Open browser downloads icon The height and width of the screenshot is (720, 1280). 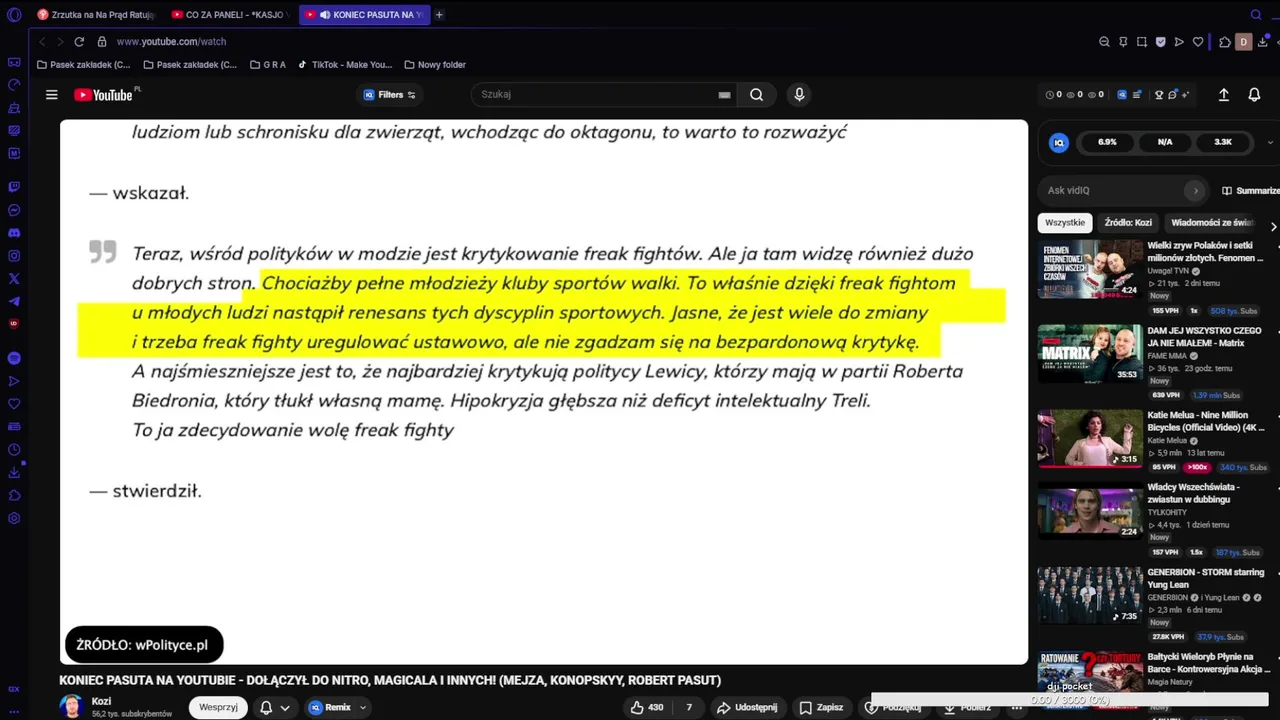(x=1263, y=42)
